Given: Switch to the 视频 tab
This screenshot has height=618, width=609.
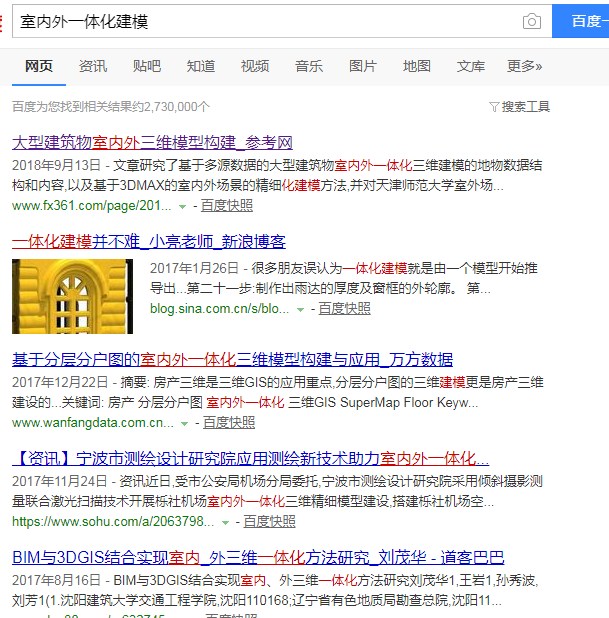Looking at the screenshot, I should click(x=255, y=66).
